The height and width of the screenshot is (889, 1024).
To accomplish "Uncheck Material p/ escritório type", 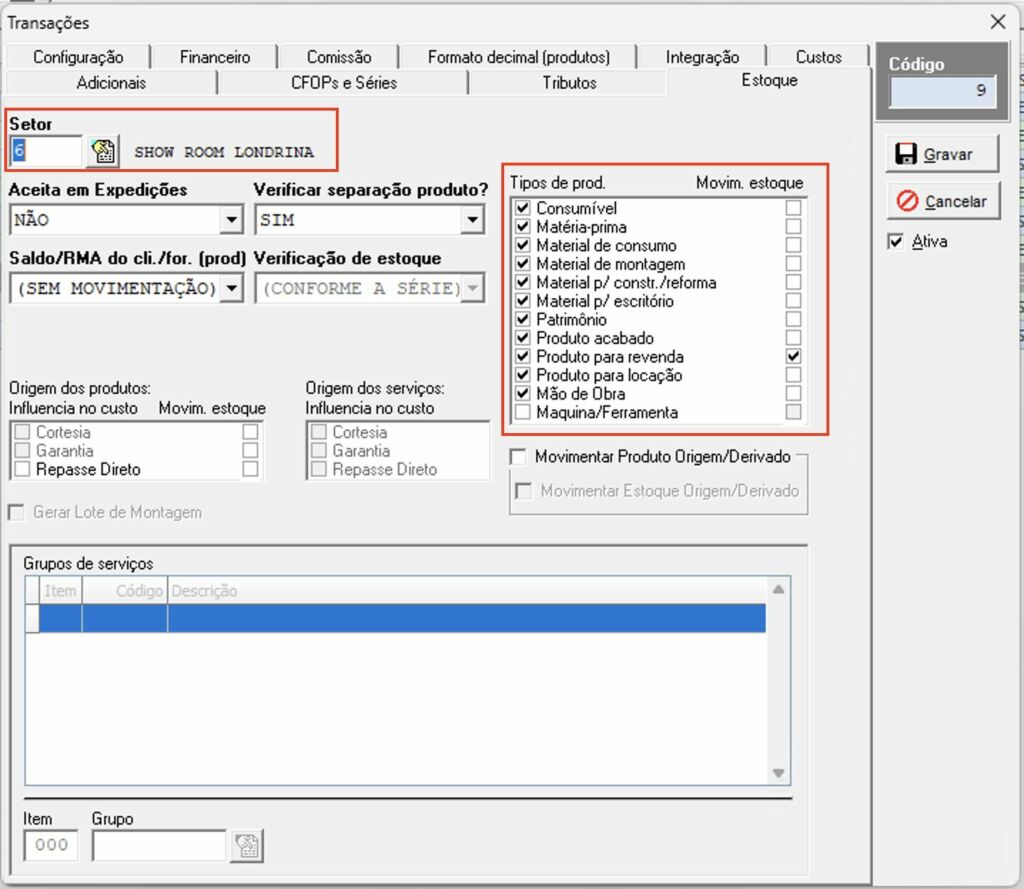I will coord(522,300).
